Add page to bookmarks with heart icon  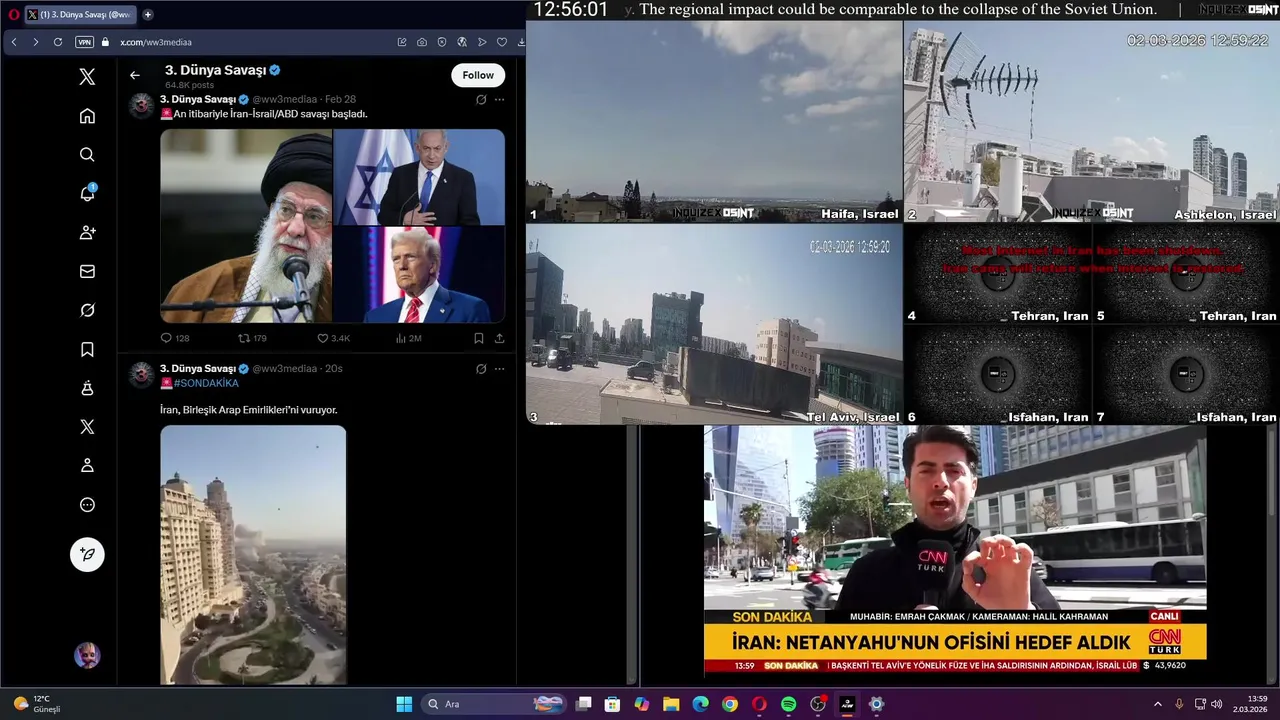pos(502,42)
